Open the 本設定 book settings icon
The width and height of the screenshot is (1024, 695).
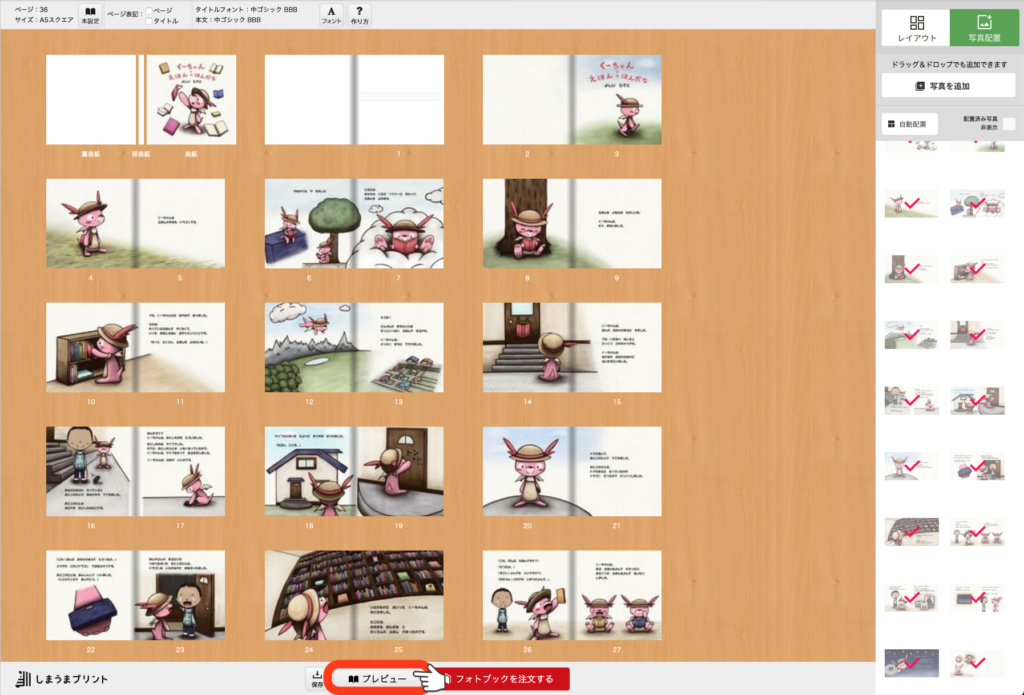click(x=90, y=14)
